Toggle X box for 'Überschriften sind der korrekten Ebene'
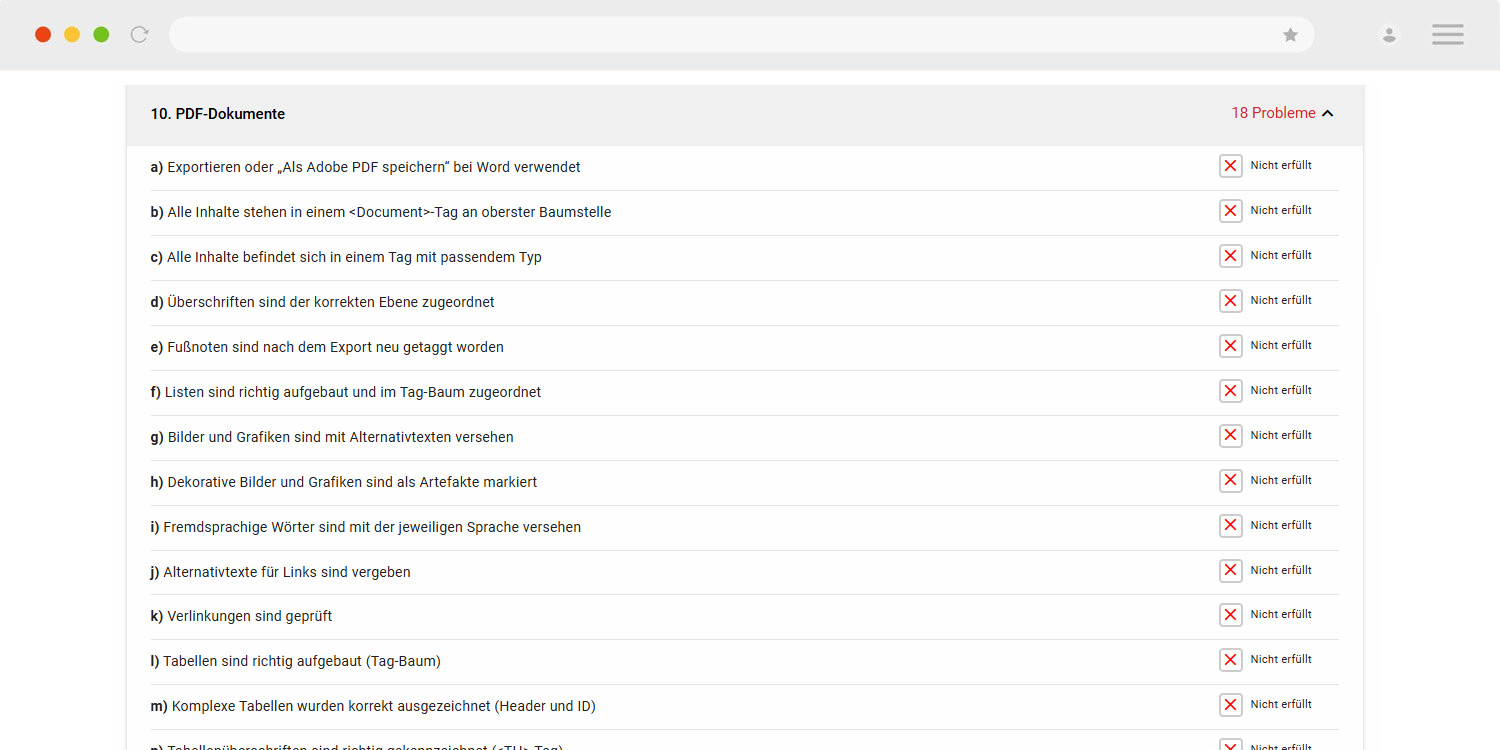 coord(1231,301)
